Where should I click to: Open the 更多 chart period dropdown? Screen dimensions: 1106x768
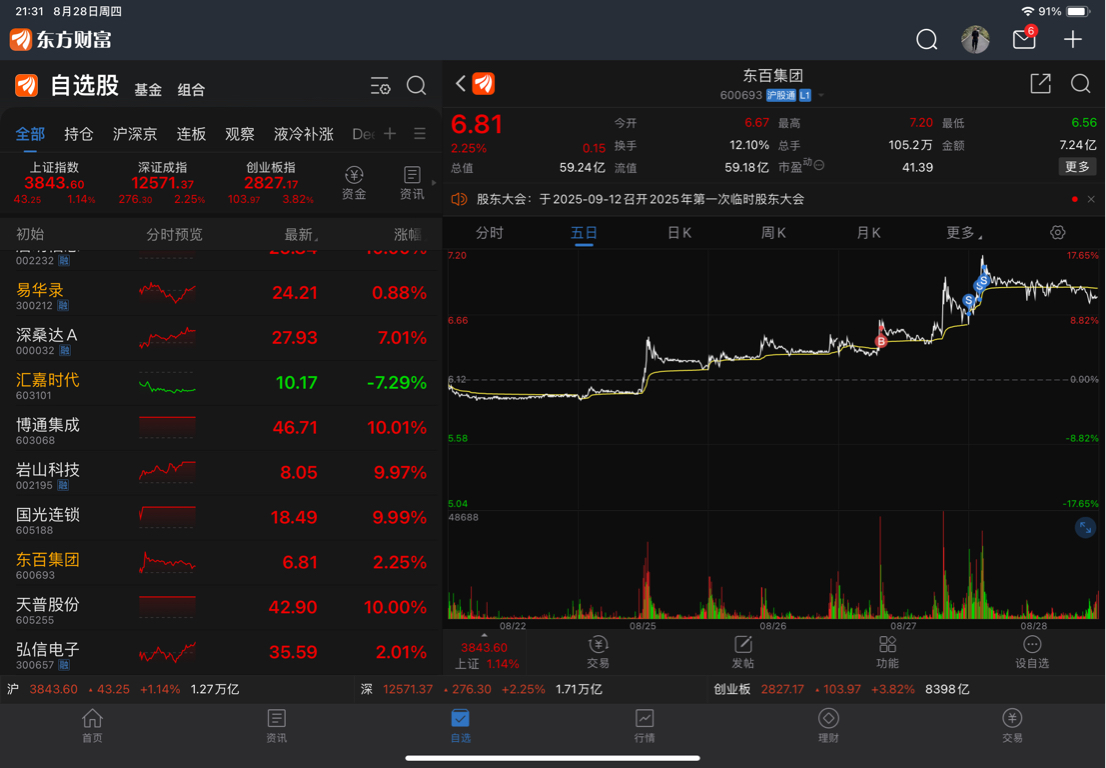[964, 233]
